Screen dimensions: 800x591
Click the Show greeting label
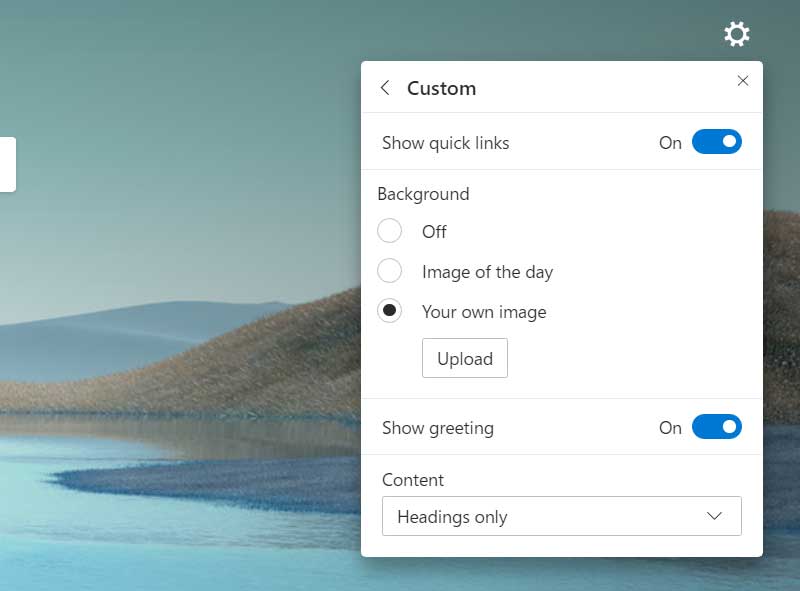click(438, 427)
